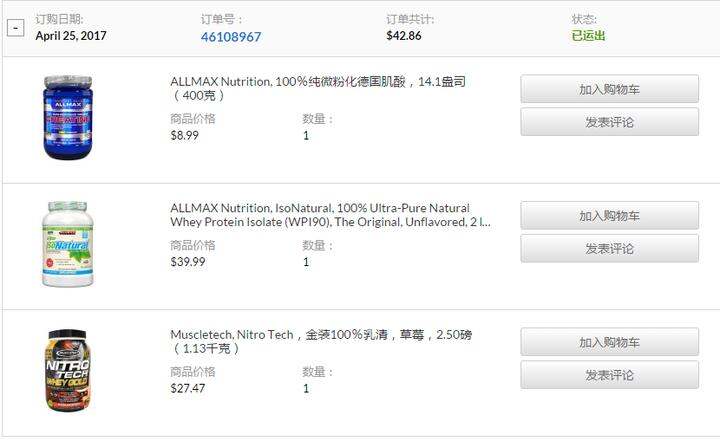Screen dimensions: 720x441
Task: Write a review for IsoNatural whey isolate
Action: point(609,249)
